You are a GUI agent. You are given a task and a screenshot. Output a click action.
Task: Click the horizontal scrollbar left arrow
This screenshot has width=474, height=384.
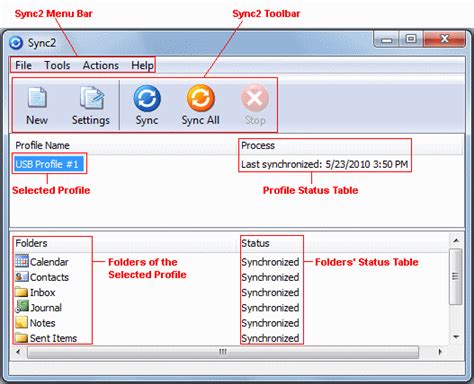pyautogui.click(x=18, y=352)
